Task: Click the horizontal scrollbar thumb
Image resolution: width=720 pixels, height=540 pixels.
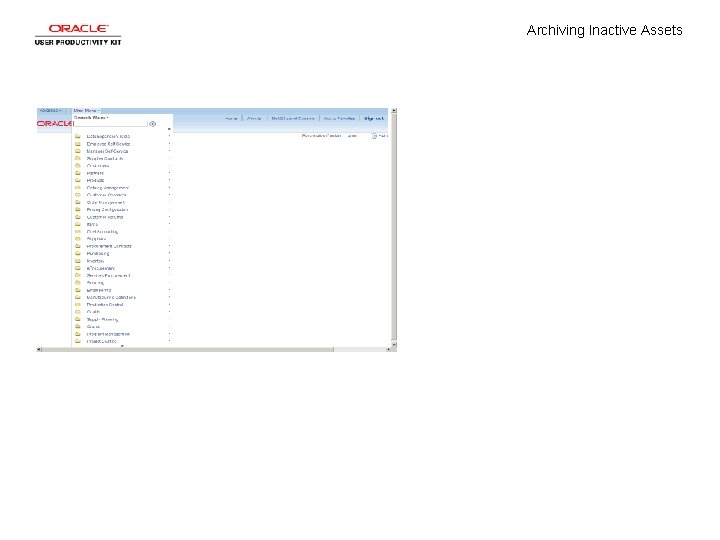Action: [x=188, y=349]
